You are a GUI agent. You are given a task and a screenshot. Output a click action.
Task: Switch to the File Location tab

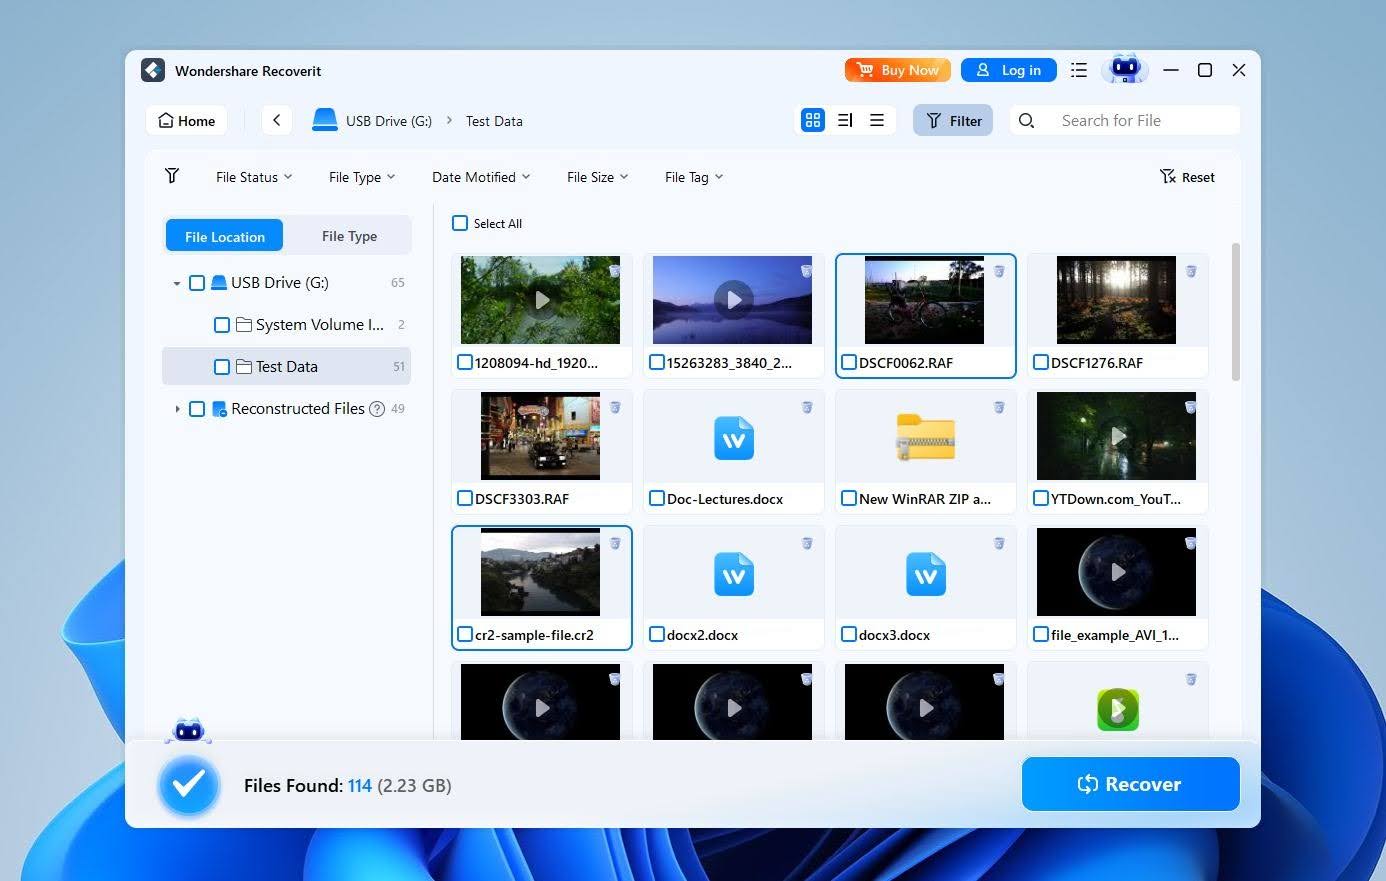tap(225, 236)
